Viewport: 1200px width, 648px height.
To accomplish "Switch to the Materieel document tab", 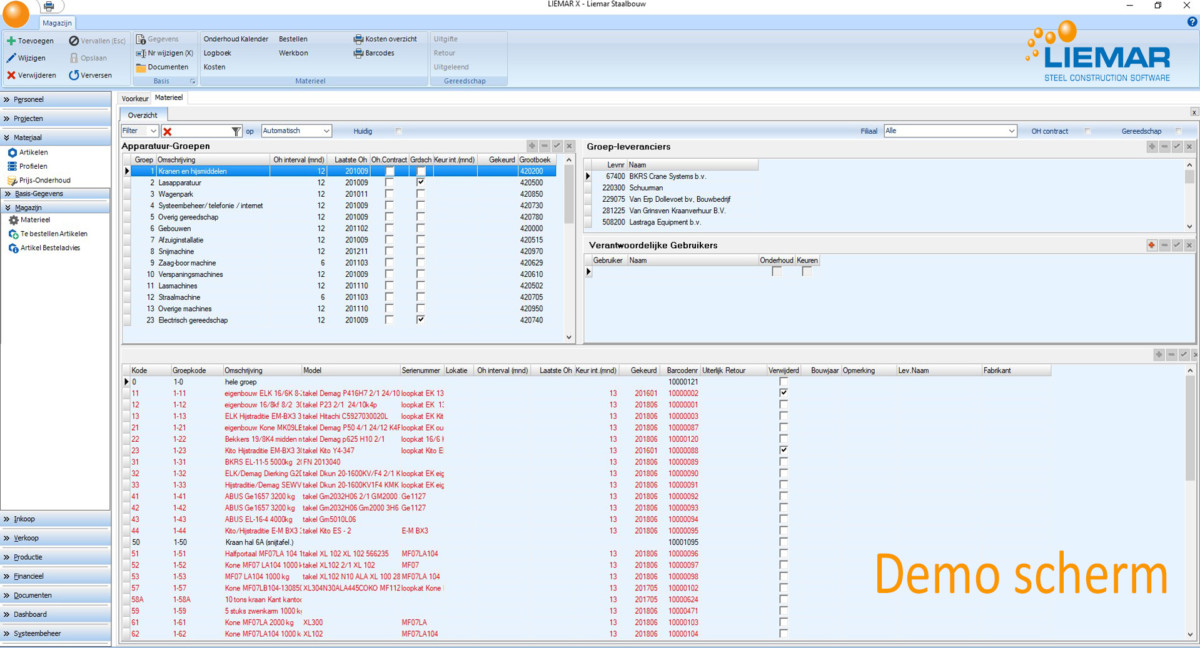I will click(x=168, y=98).
